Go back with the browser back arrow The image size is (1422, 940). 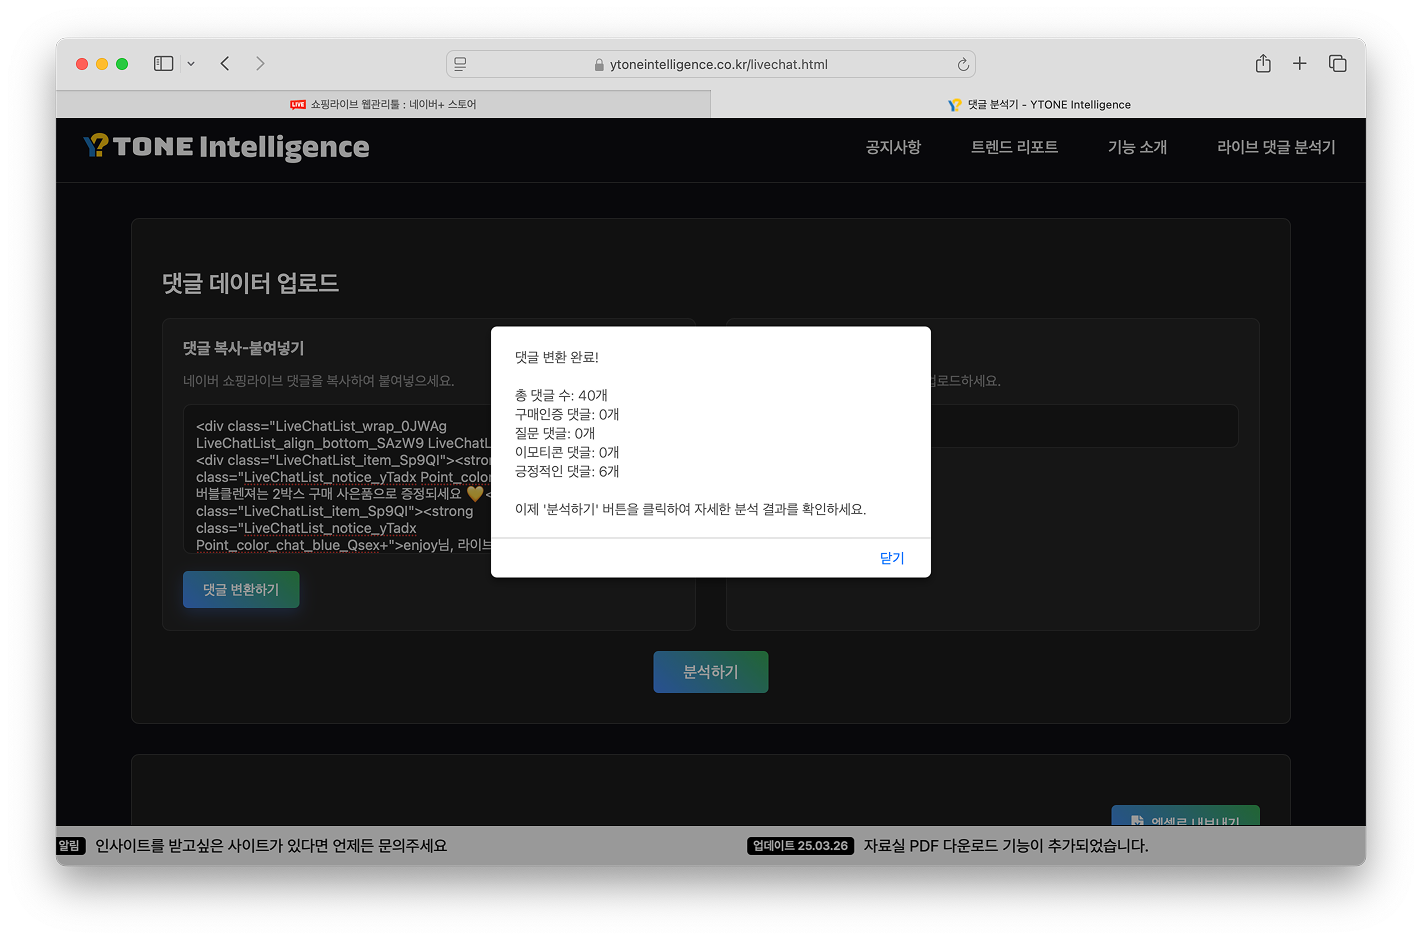[x=225, y=63]
